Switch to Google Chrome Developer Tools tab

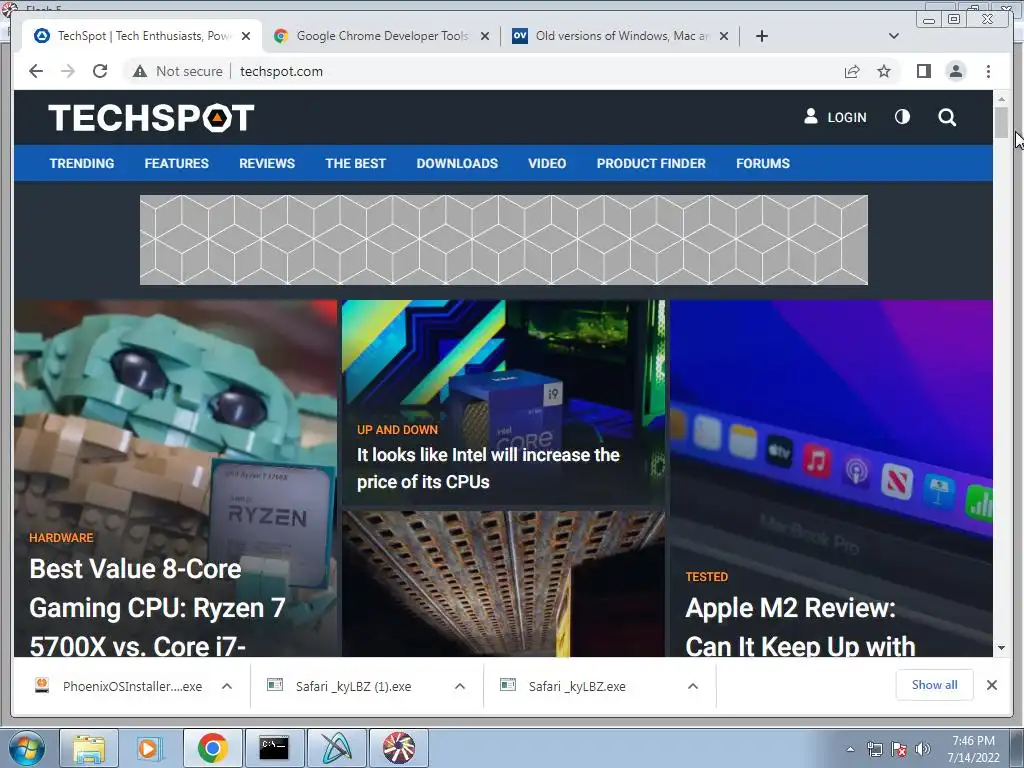(382, 36)
